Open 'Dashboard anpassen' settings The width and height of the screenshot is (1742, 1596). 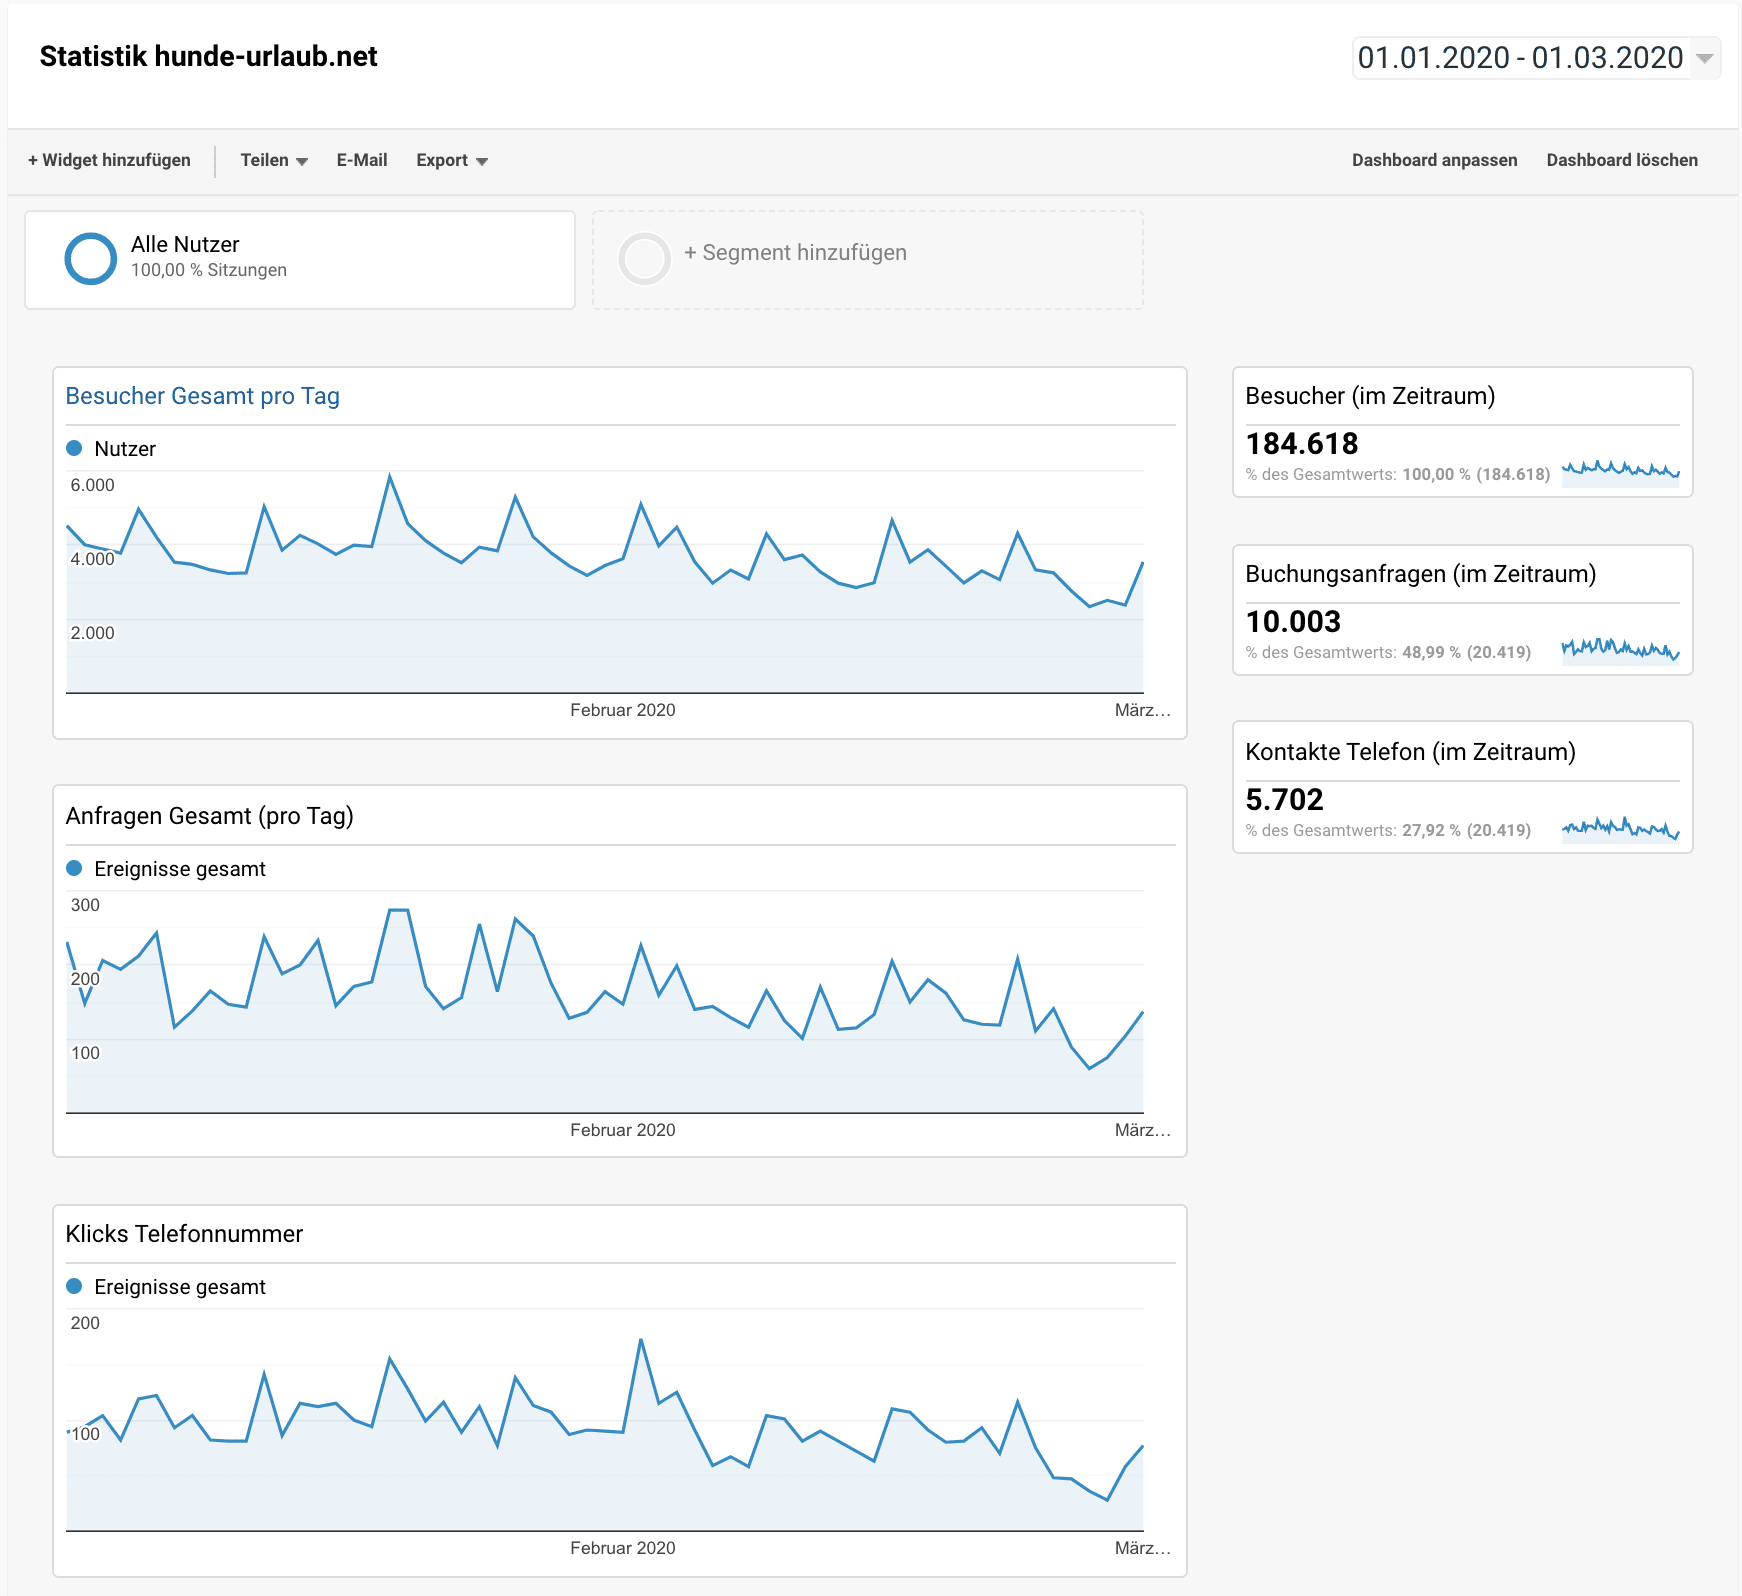coord(1434,160)
